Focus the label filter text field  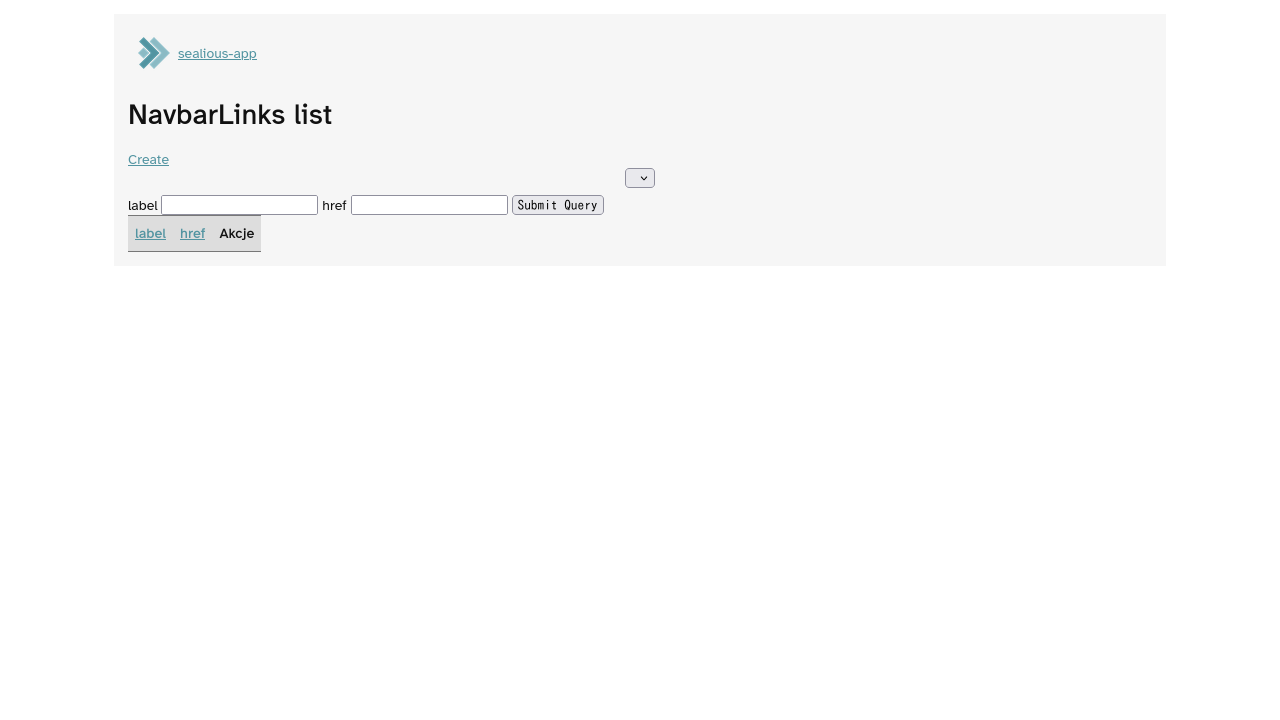[239, 205]
